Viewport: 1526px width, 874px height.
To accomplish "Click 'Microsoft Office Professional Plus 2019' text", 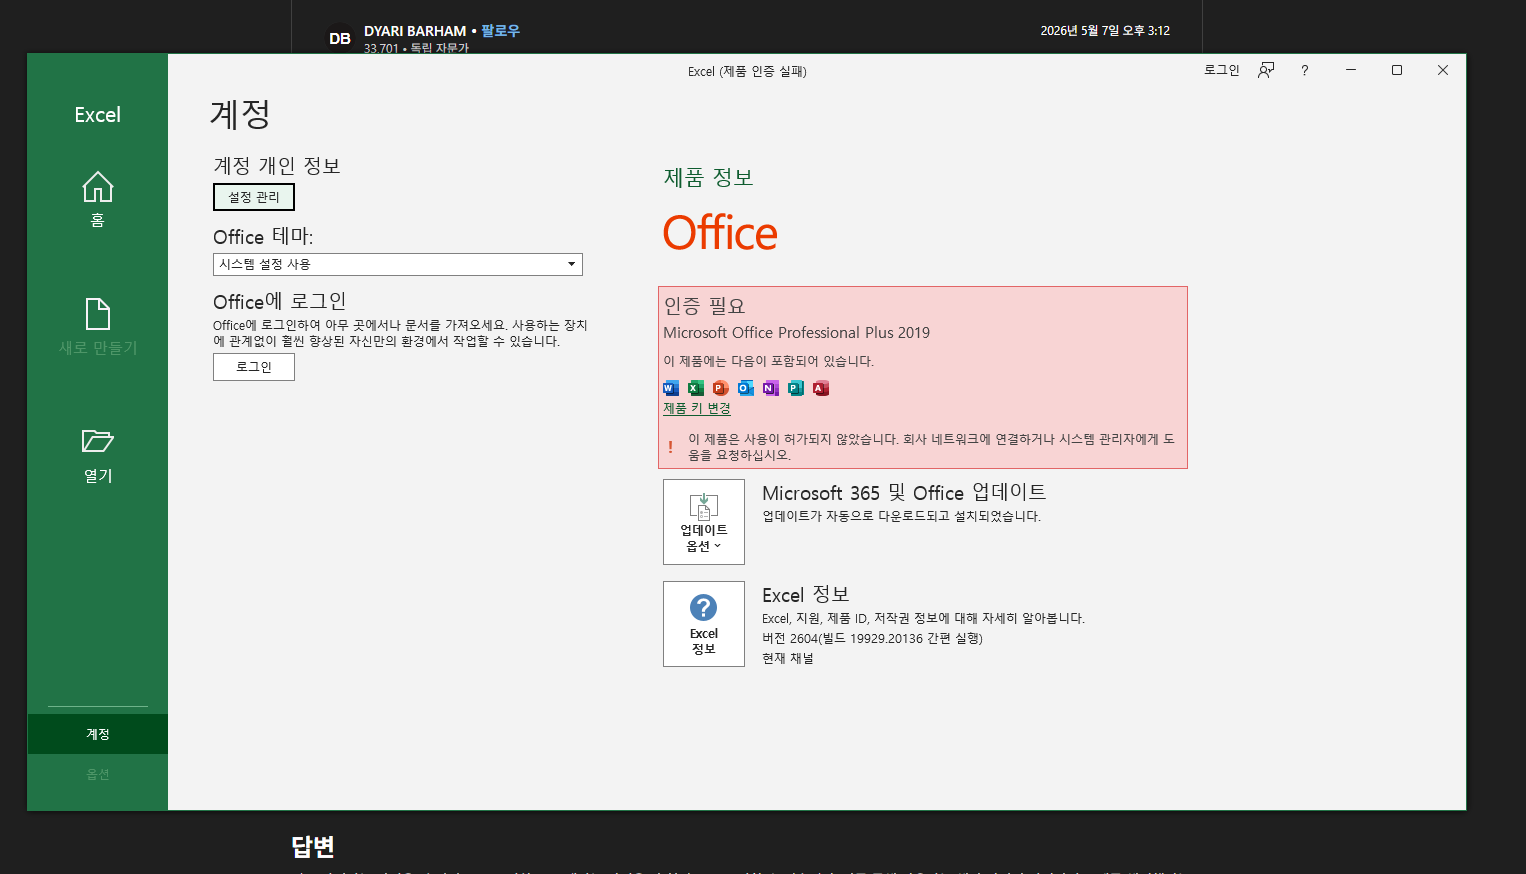I will (796, 333).
